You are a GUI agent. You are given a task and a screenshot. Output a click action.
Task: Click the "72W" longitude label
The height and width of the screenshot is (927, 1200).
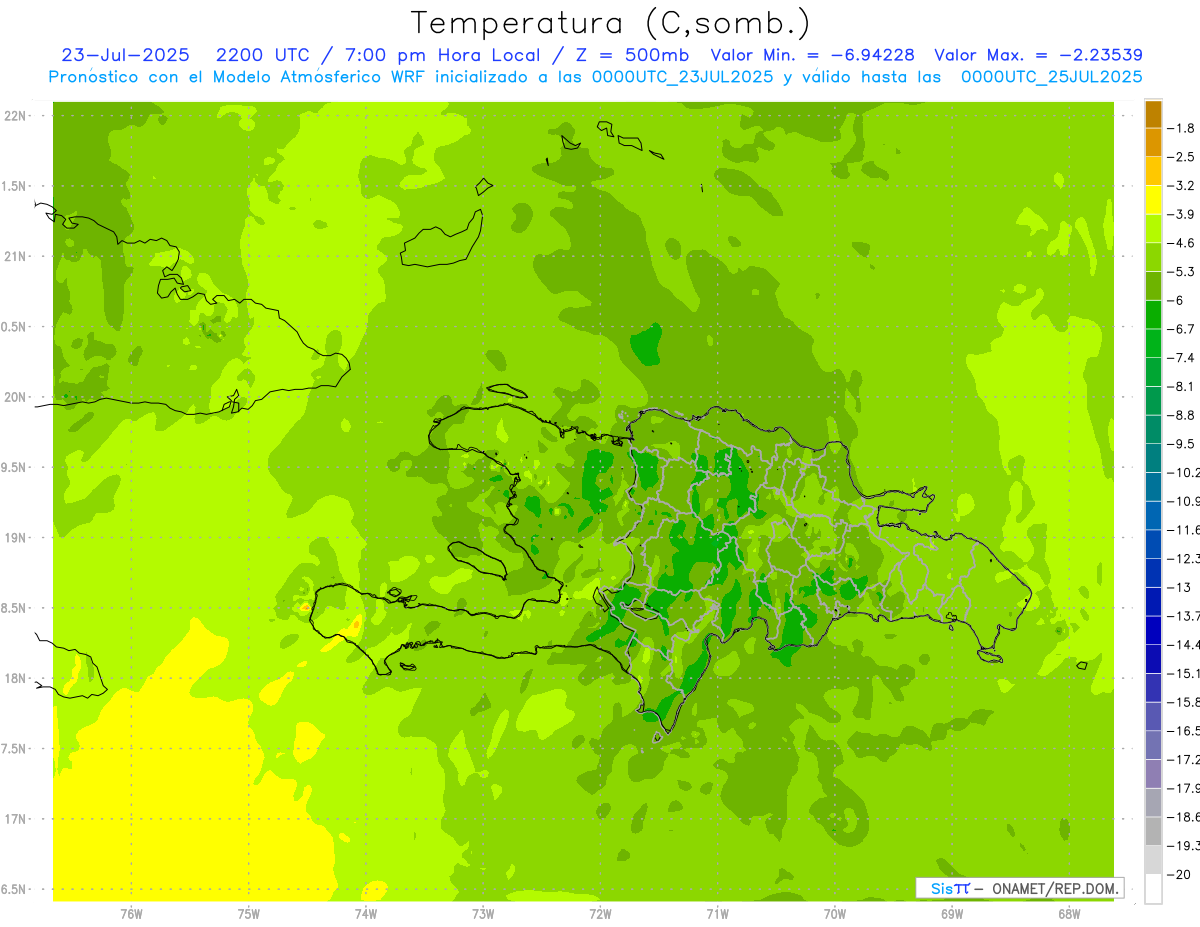point(600,913)
